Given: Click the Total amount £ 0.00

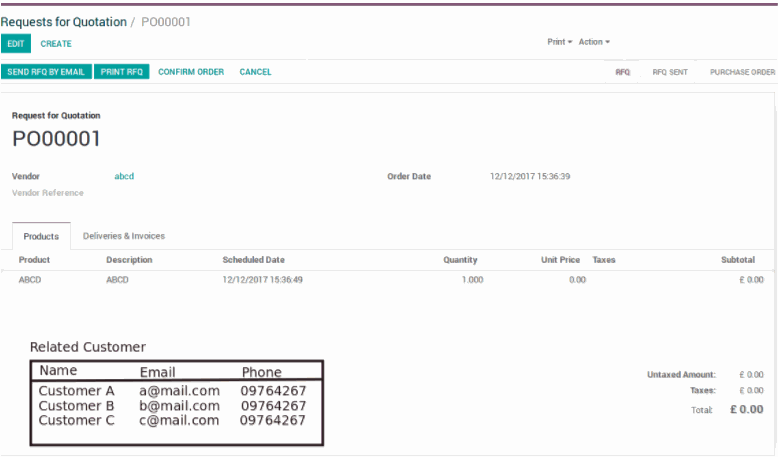Looking at the screenshot, I should coord(747,409).
